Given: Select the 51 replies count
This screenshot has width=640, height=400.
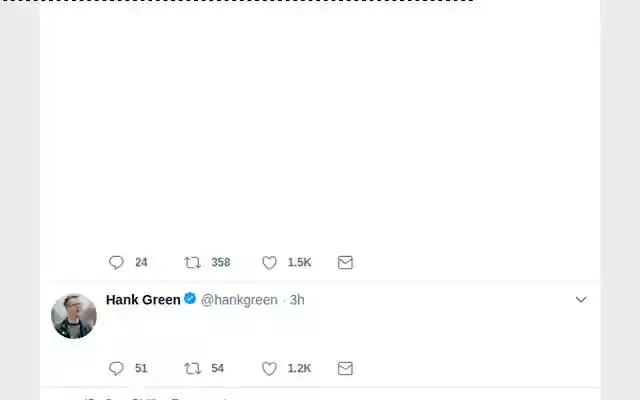Looking at the screenshot, I should pos(141,368).
